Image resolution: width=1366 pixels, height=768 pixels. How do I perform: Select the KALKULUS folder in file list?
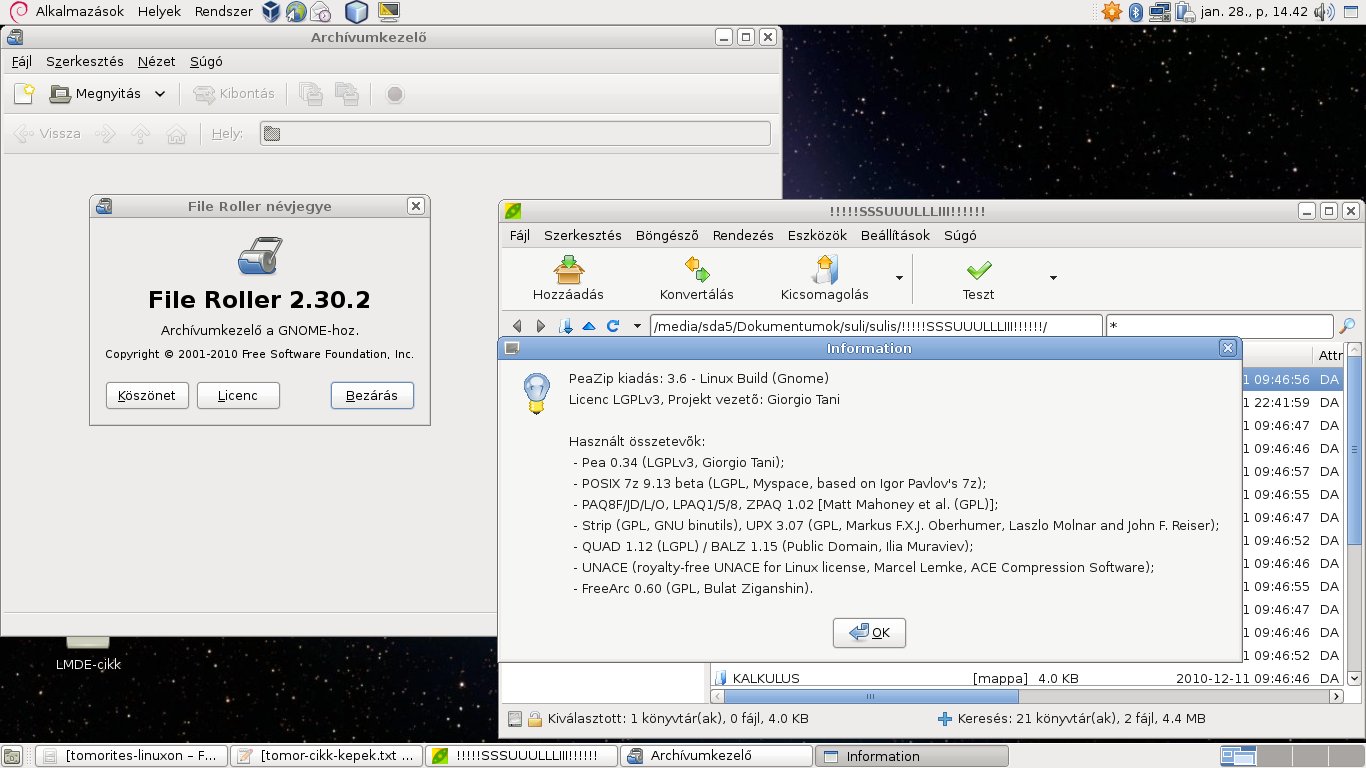tap(765, 678)
